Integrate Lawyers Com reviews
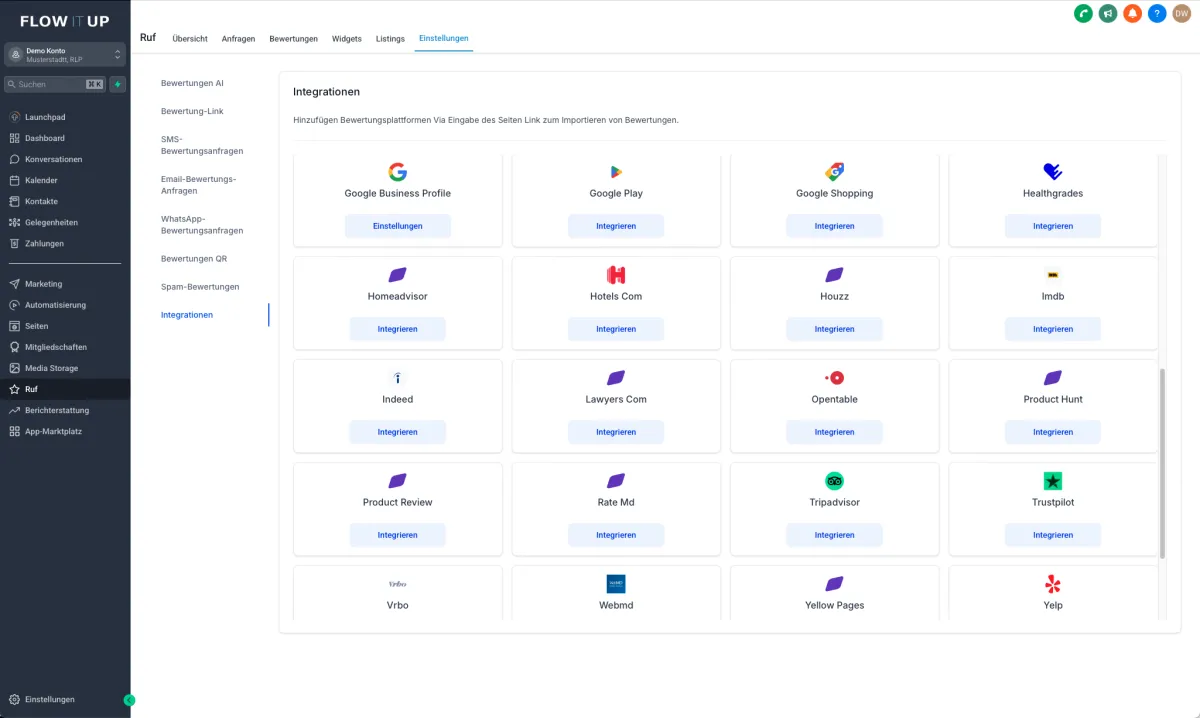 (x=616, y=432)
